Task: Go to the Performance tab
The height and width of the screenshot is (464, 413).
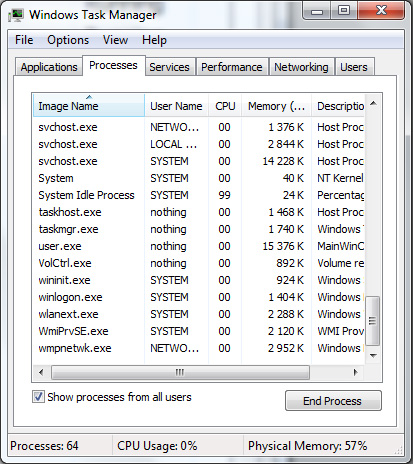Action: pos(232,67)
